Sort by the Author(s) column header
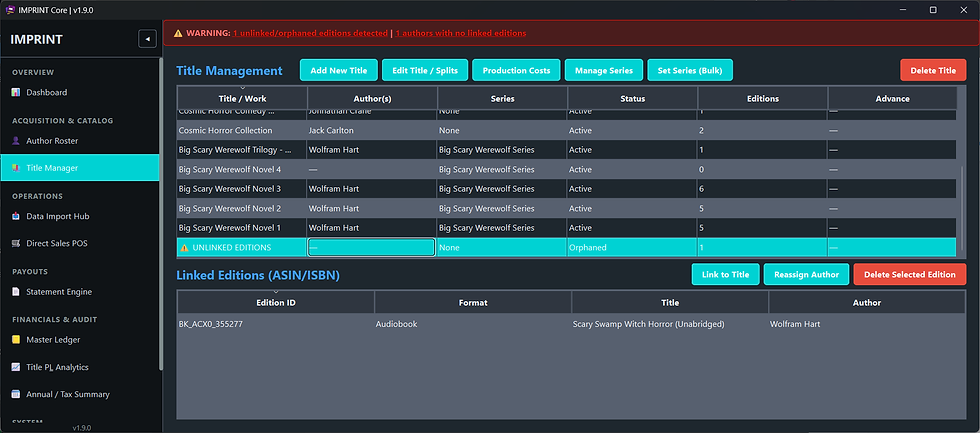 coord(372,99)
